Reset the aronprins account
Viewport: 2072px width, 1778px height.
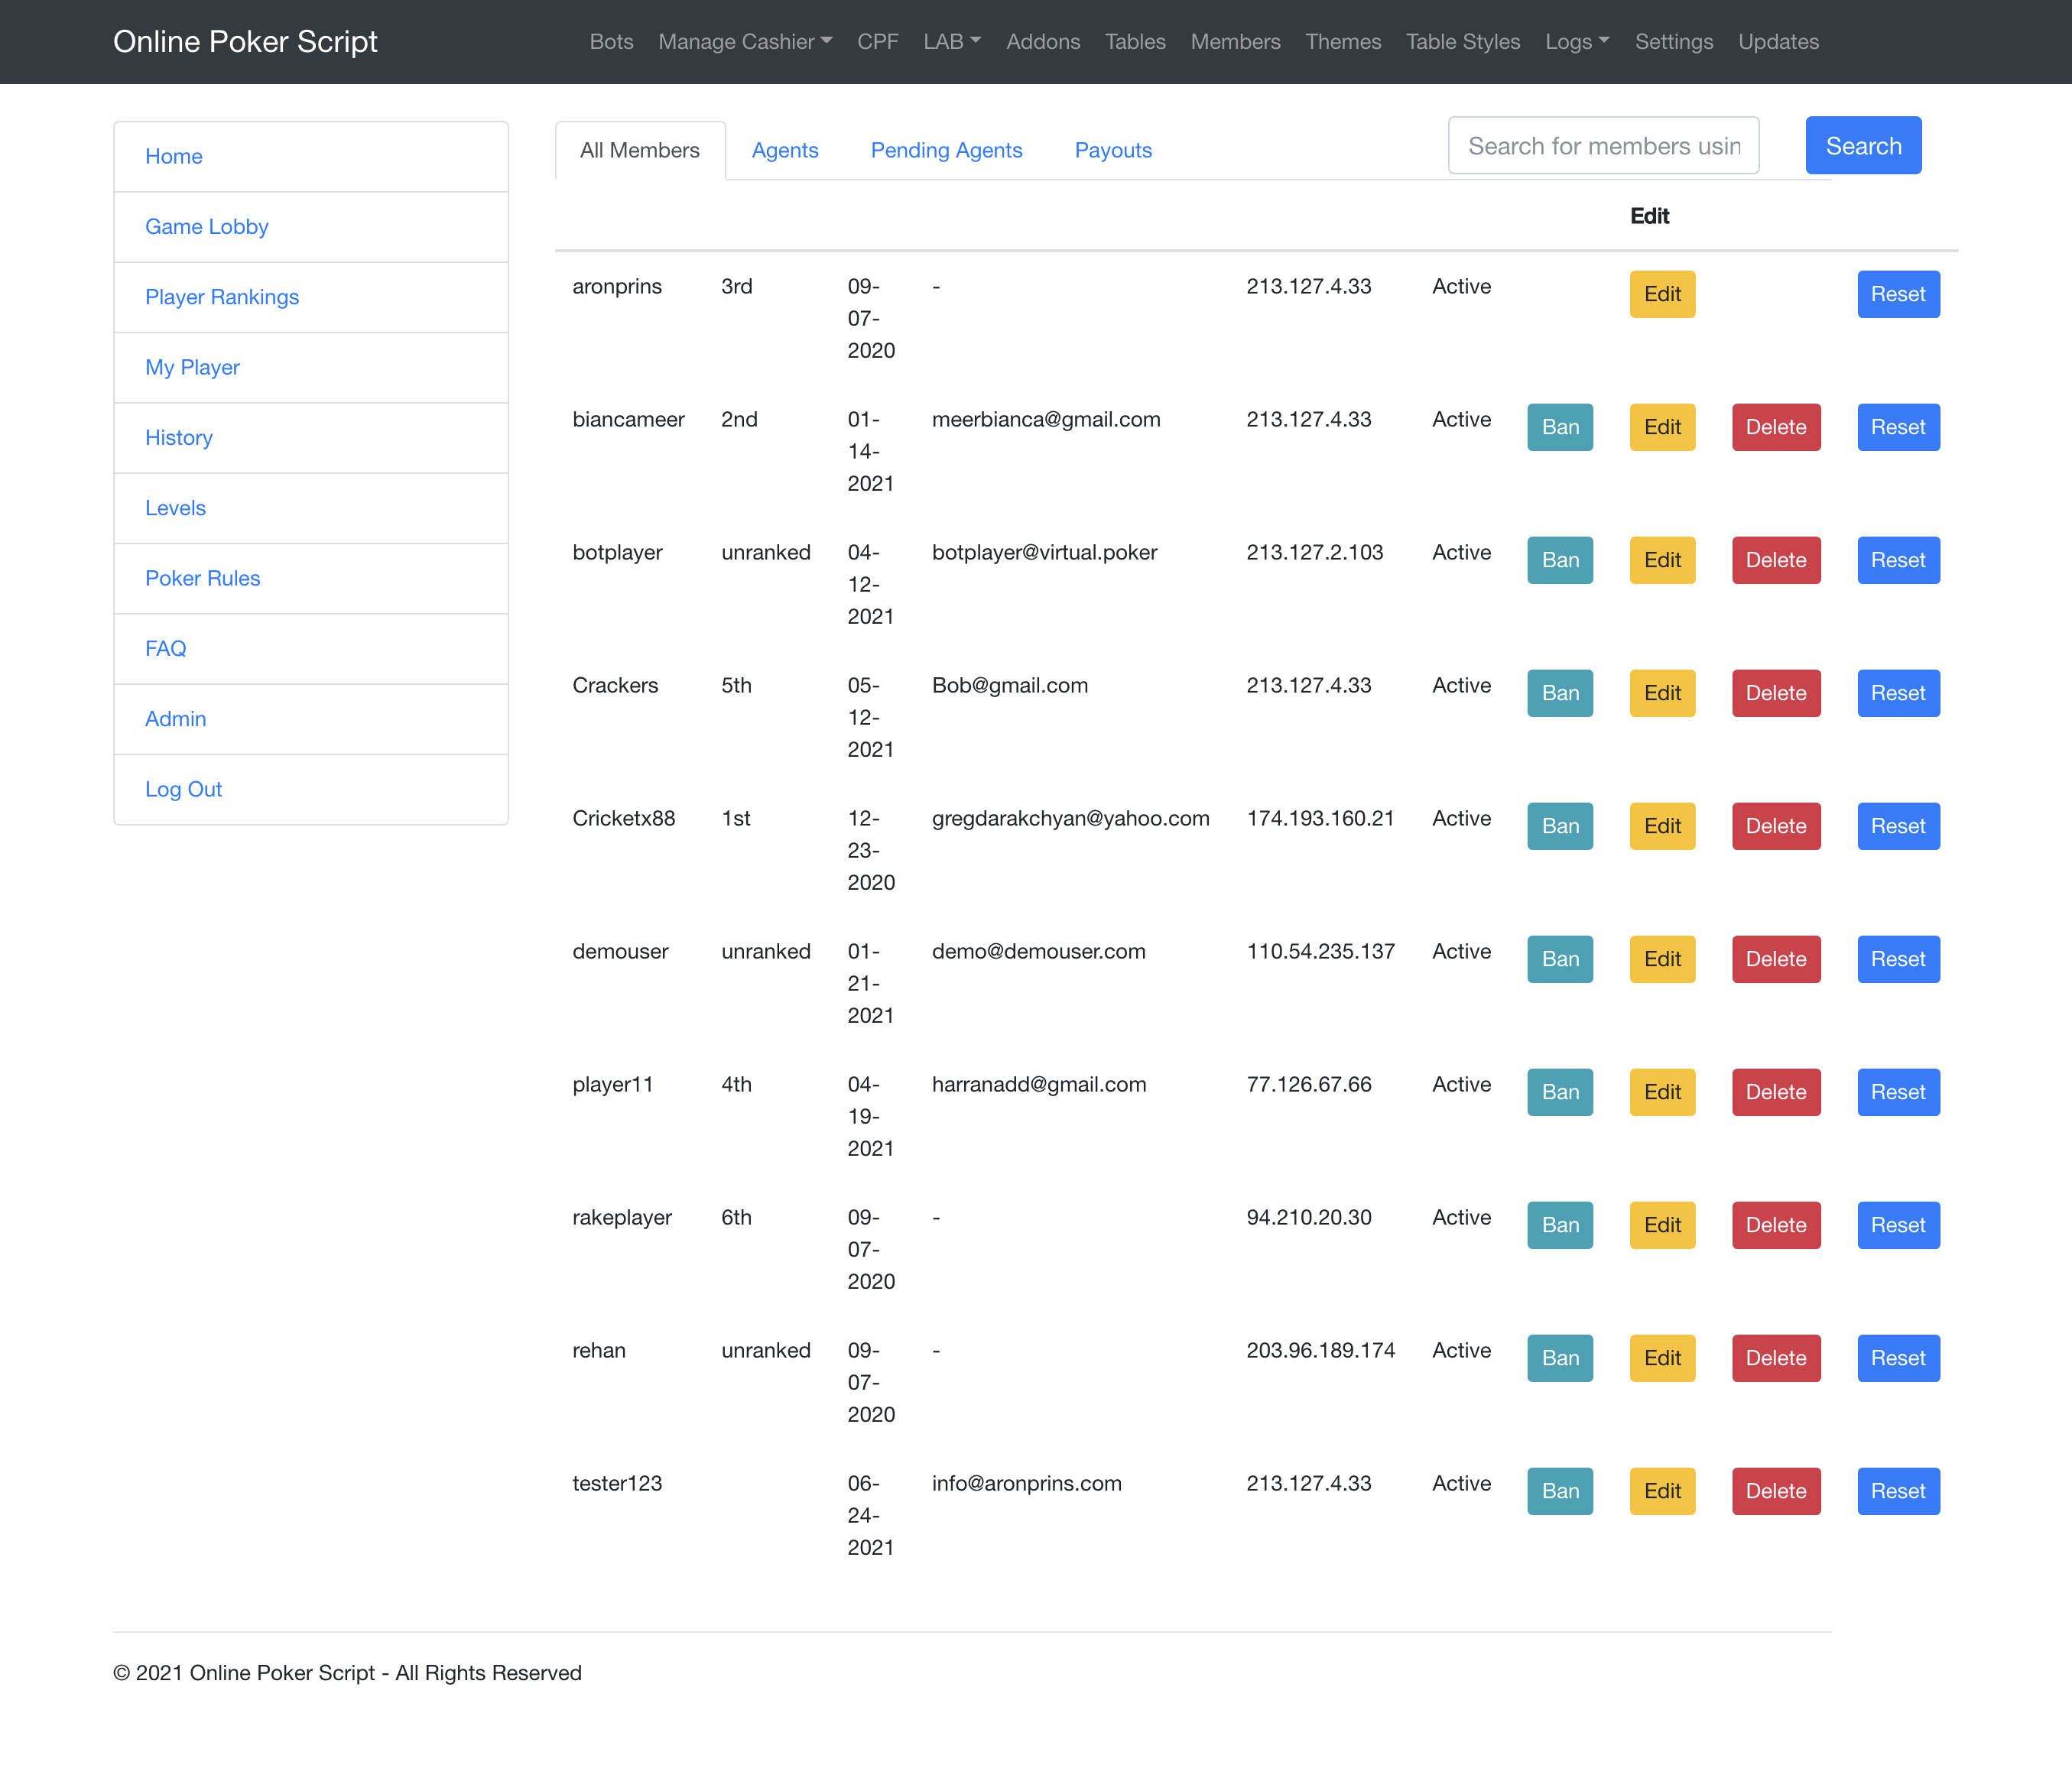tap(1898, 294)
